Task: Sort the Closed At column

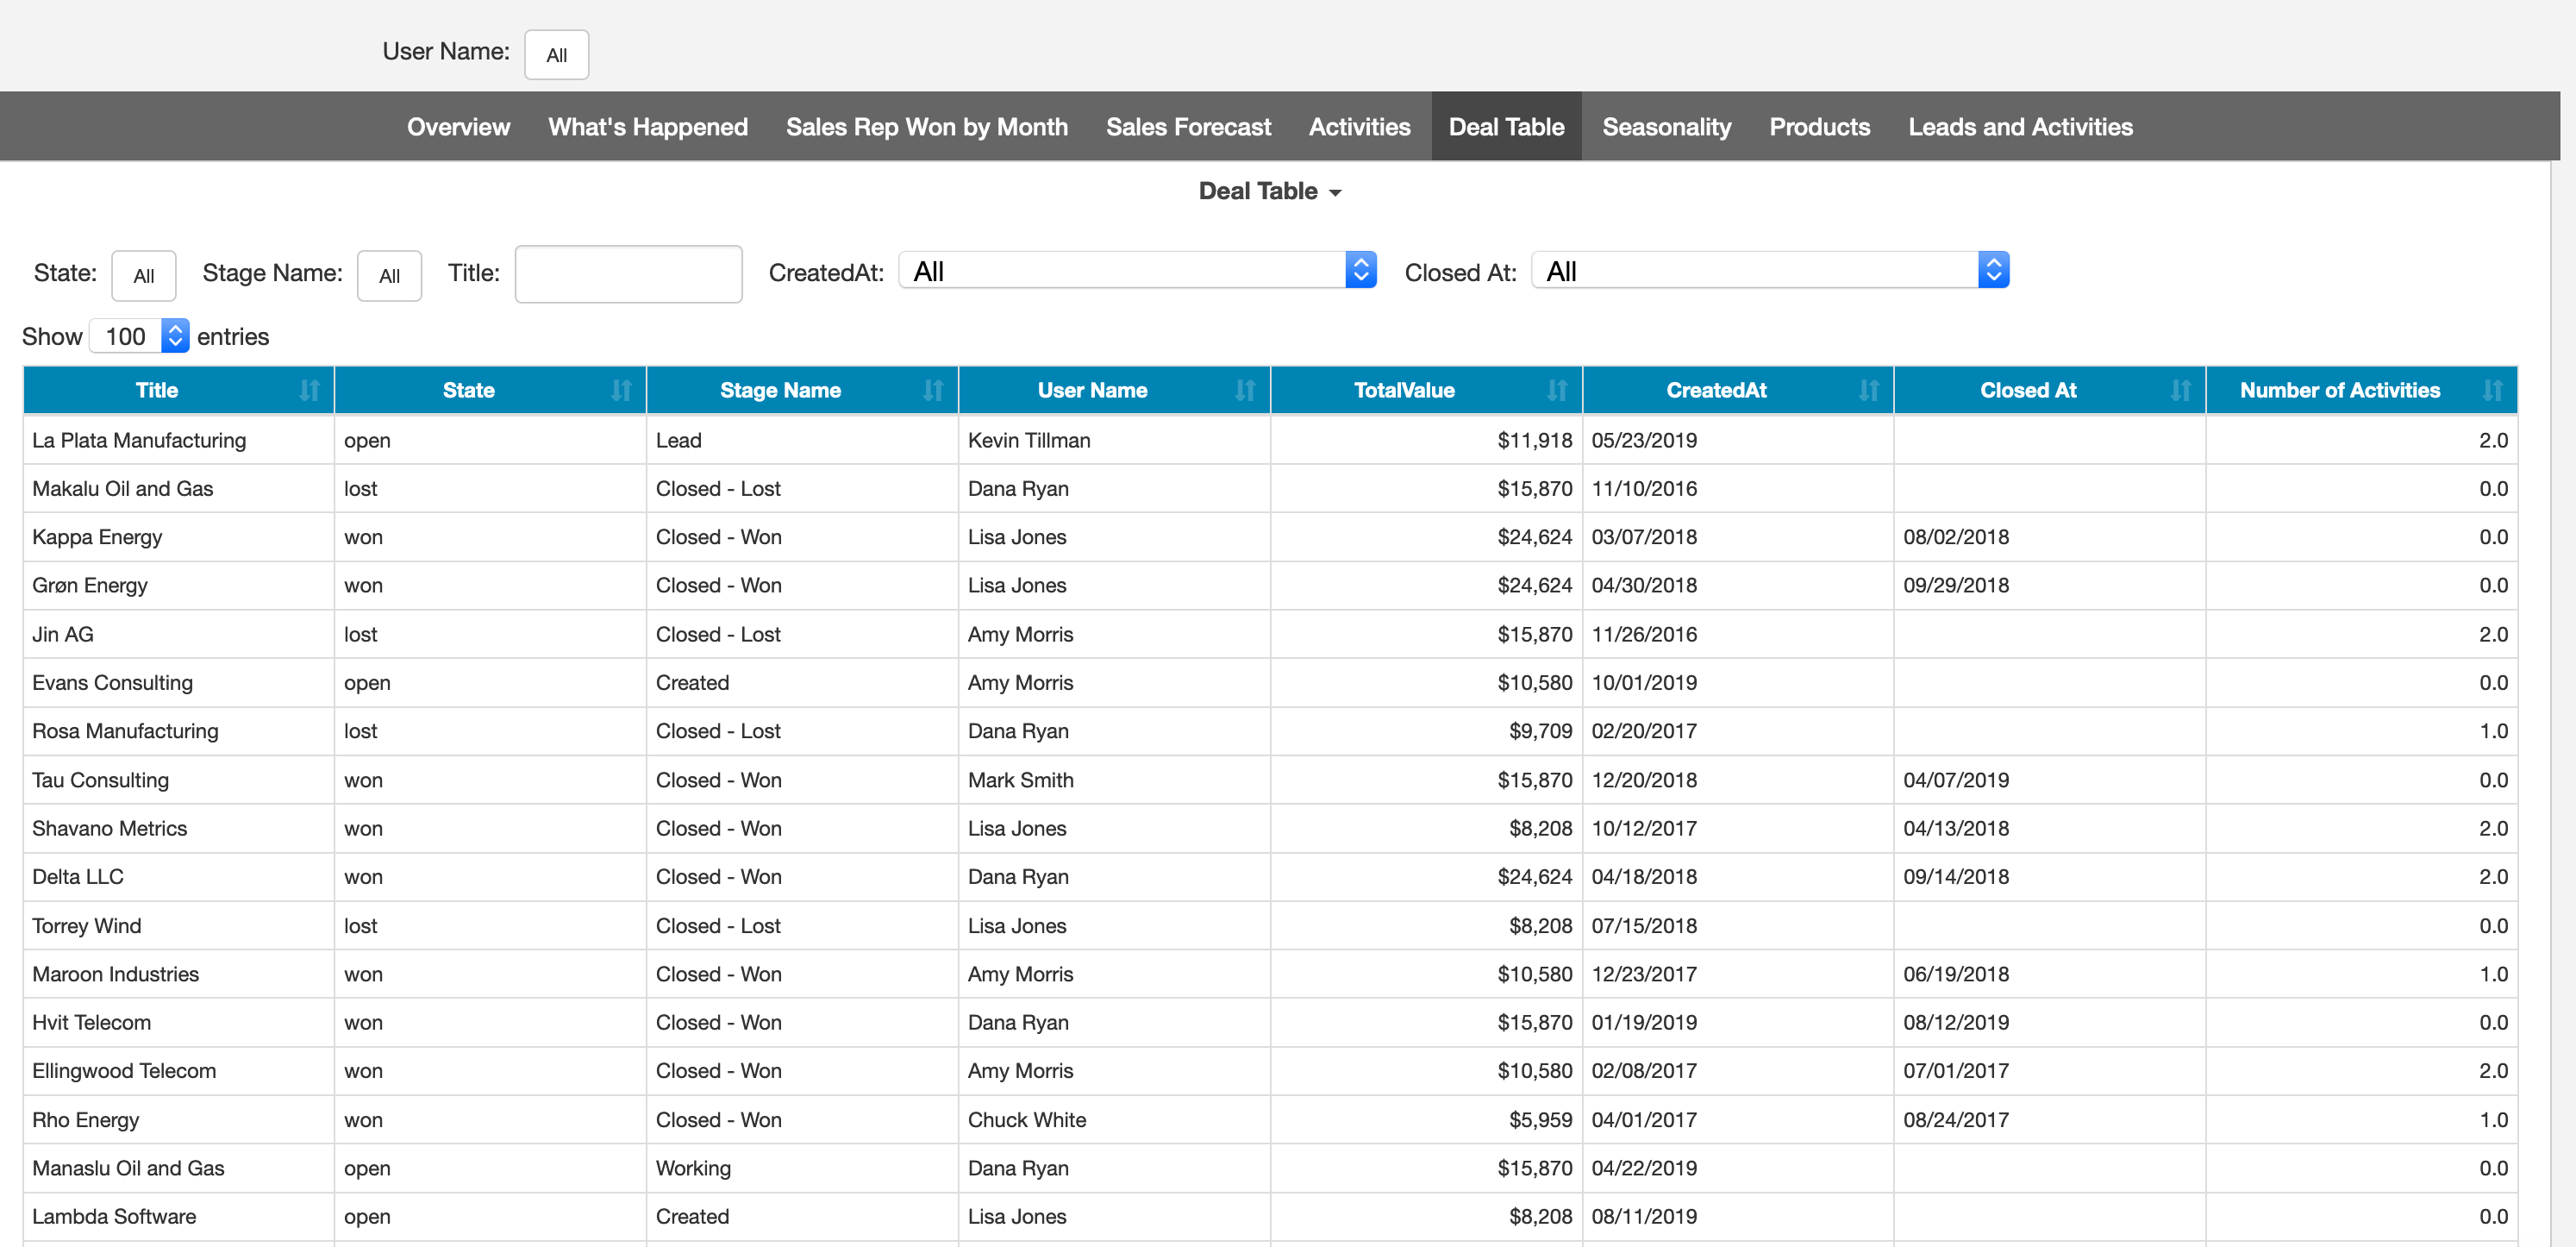Action: pyautogui.click(x=2182, y=390)
